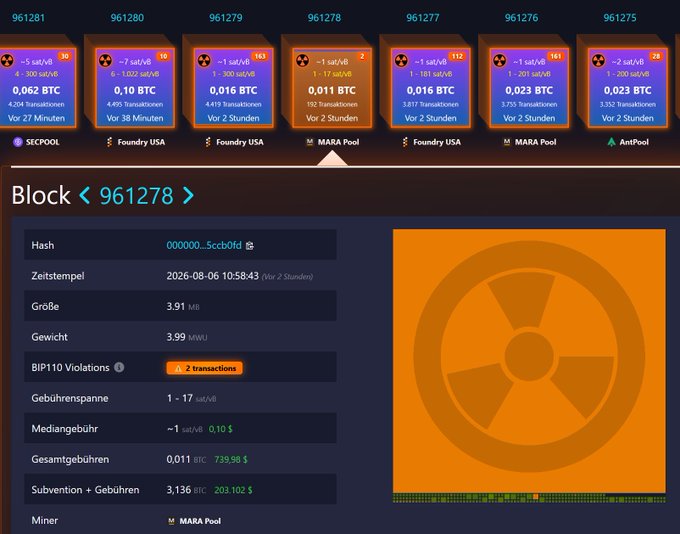Viewport: 680px width, 534px height.
Task: Open Foundry USA pool under block 961277
Action: [x=432, y=142]
